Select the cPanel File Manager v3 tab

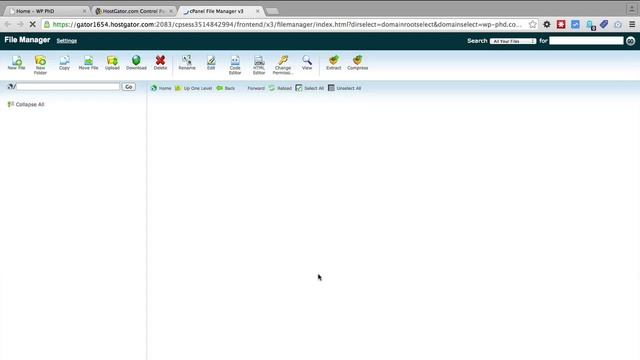coord(221,11)
